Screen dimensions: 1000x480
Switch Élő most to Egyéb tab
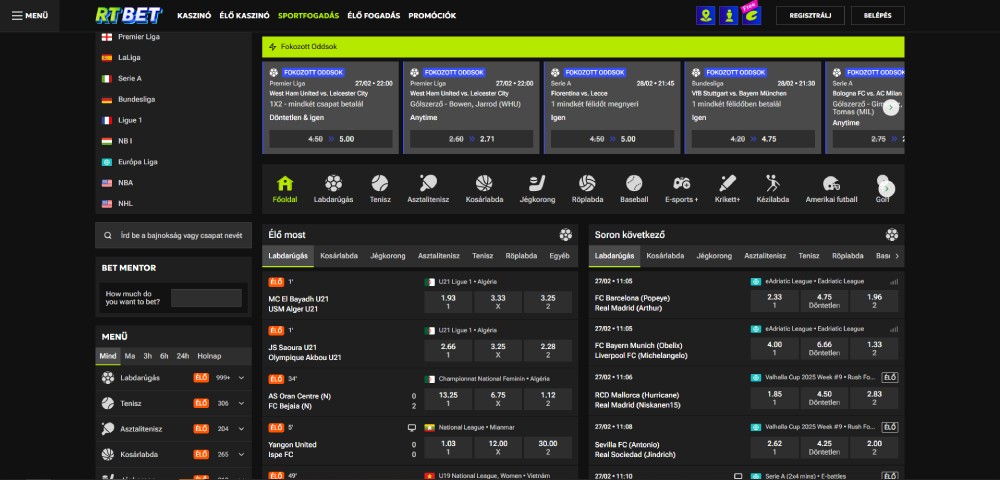coord(559,256)
